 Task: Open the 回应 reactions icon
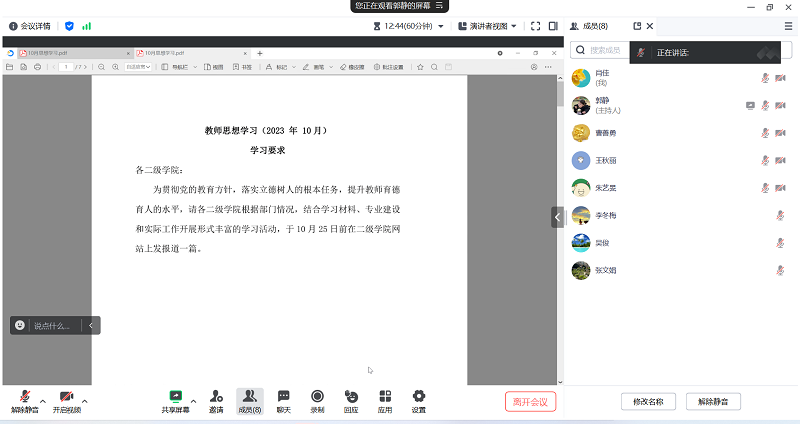pyautogui.click(x=351, y=398)
